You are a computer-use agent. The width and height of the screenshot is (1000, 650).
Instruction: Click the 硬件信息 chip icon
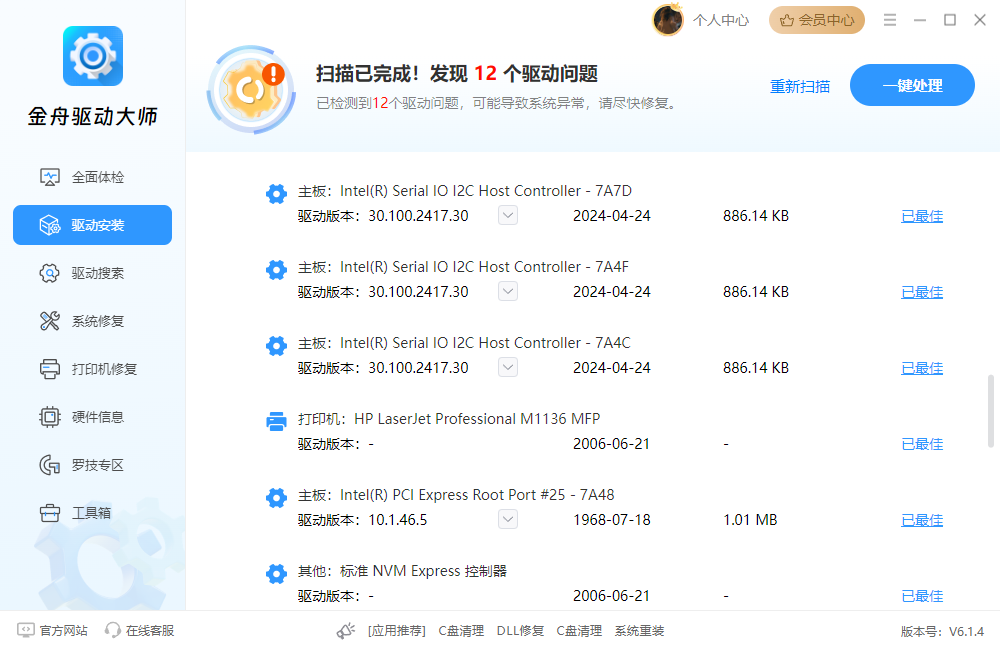click(x=50, y=417)
